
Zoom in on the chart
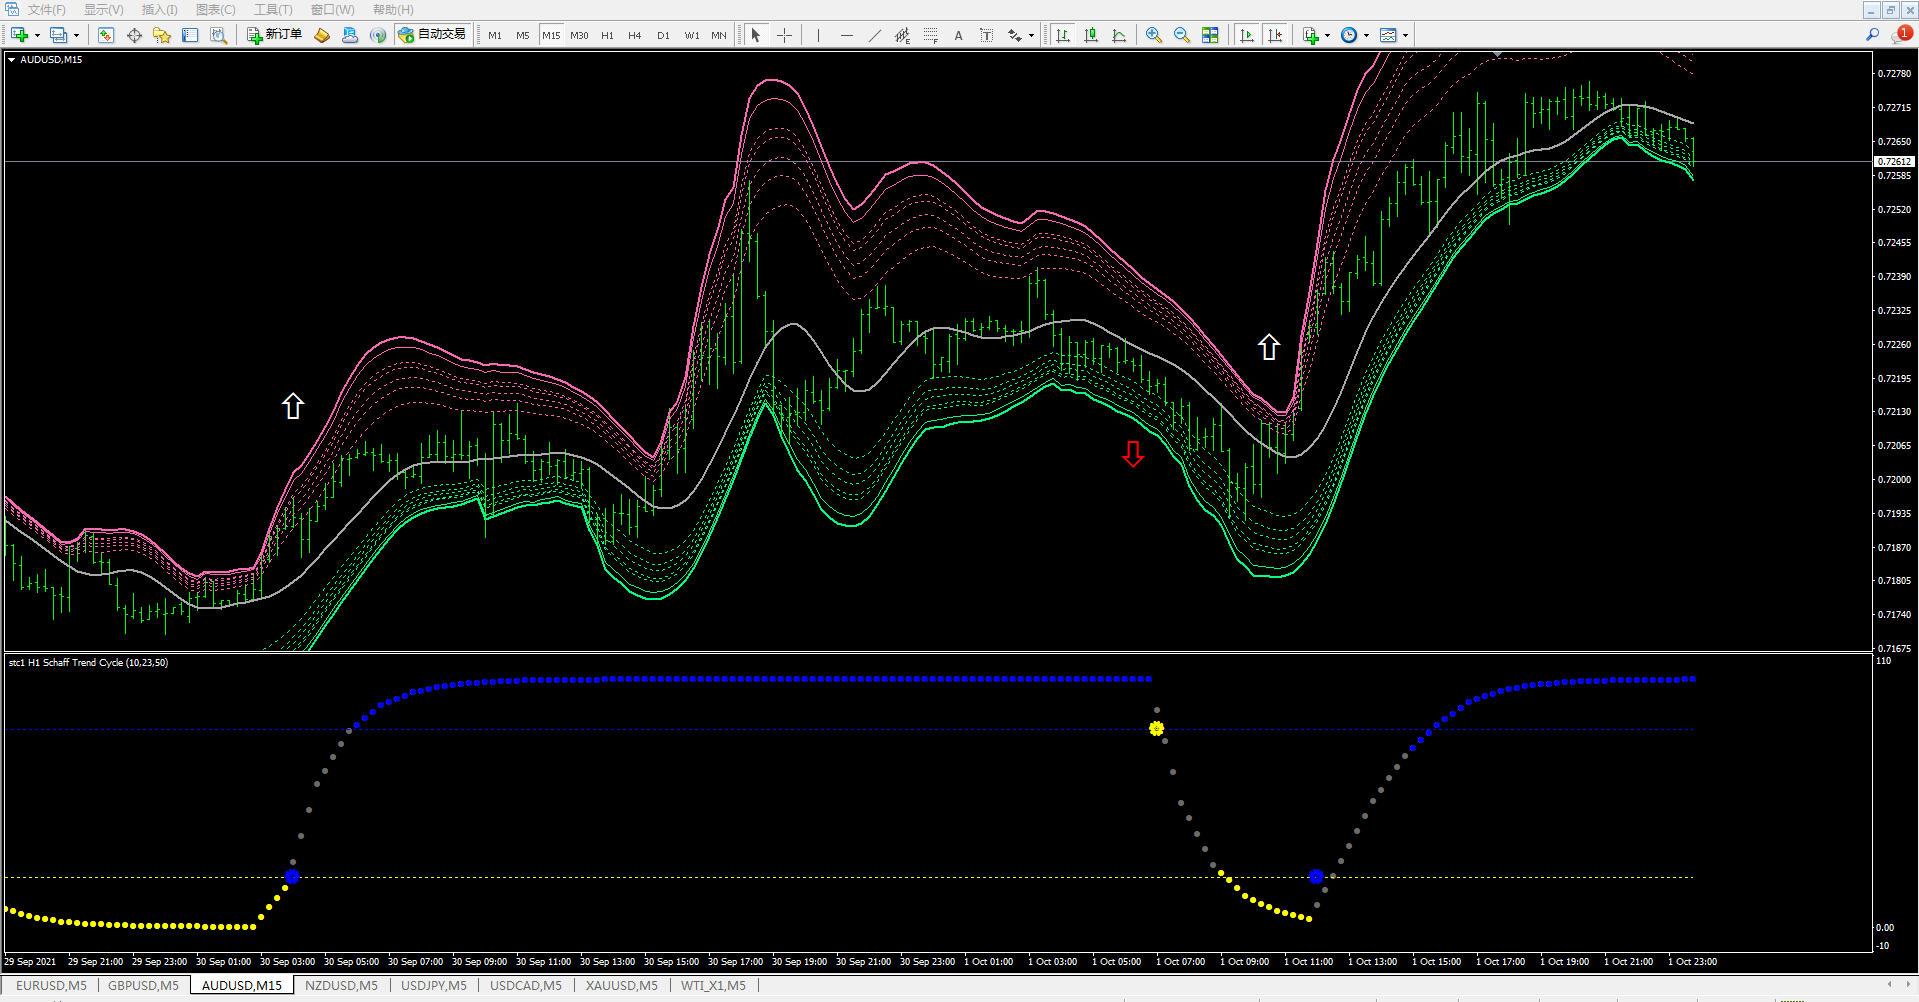[x=1154, y=35]
